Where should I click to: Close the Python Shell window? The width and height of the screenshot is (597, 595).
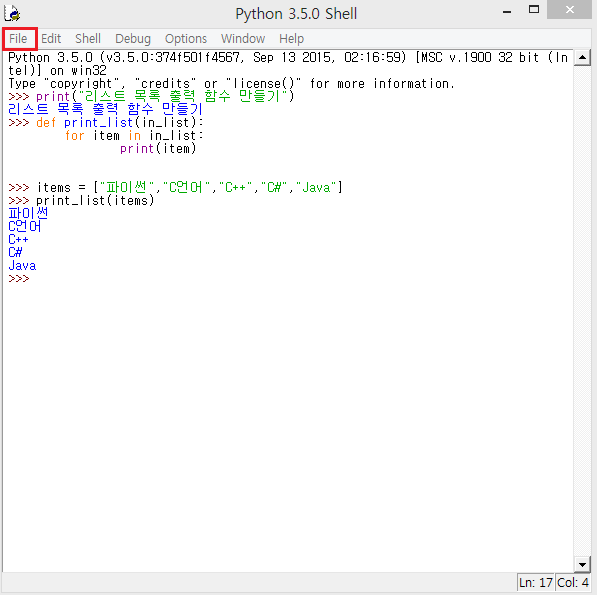(570, 10)
